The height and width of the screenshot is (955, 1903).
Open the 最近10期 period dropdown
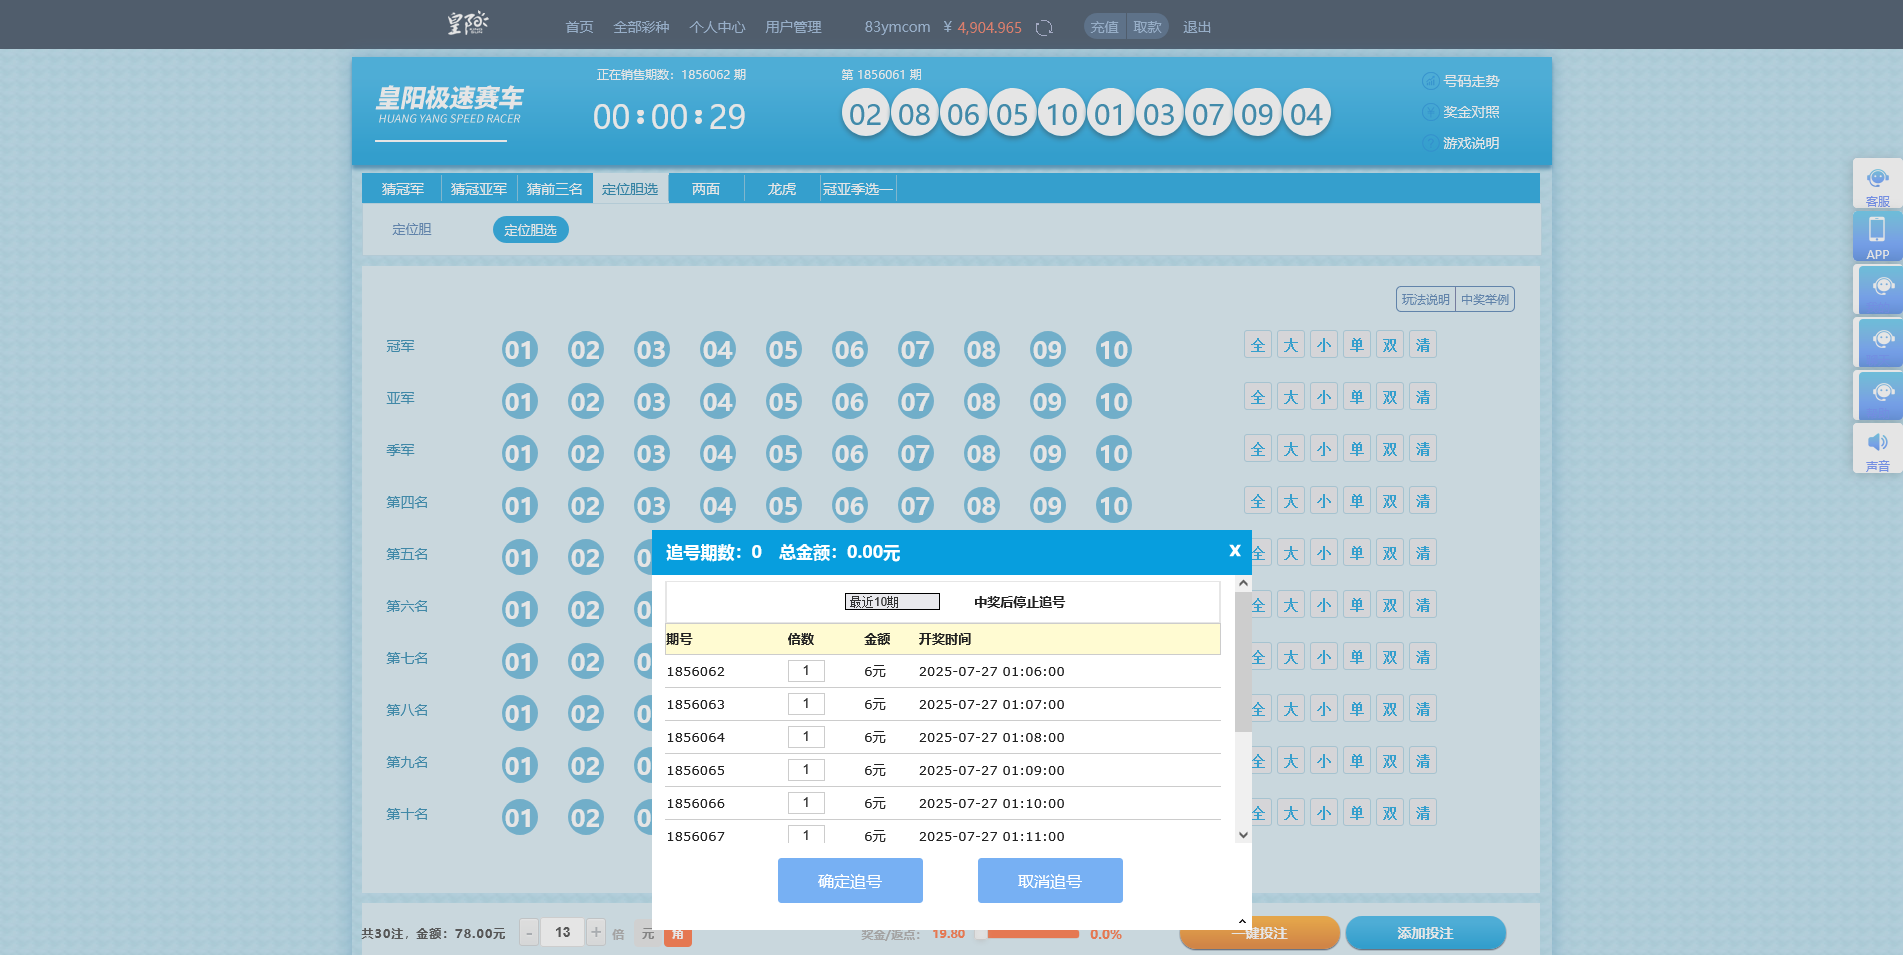coord(892,602)
